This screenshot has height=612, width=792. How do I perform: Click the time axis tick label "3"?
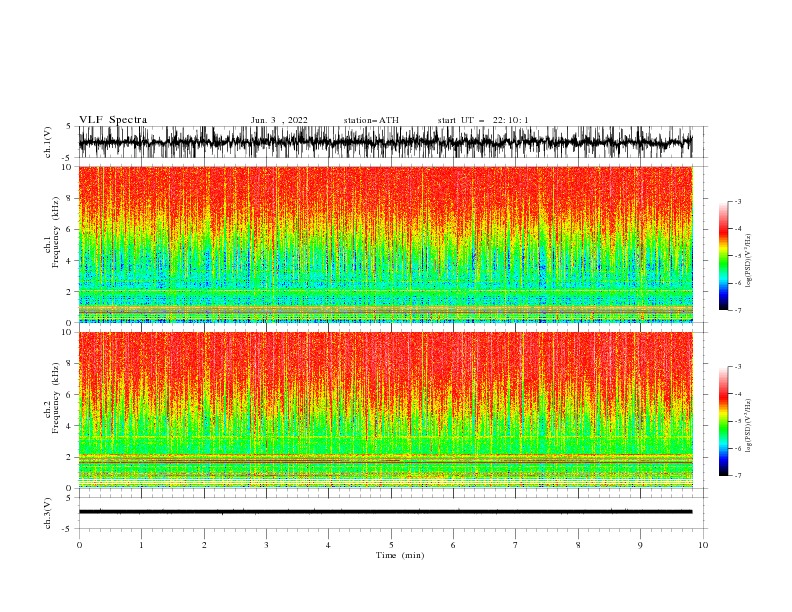pyautogui.click(x=266, y=545)
